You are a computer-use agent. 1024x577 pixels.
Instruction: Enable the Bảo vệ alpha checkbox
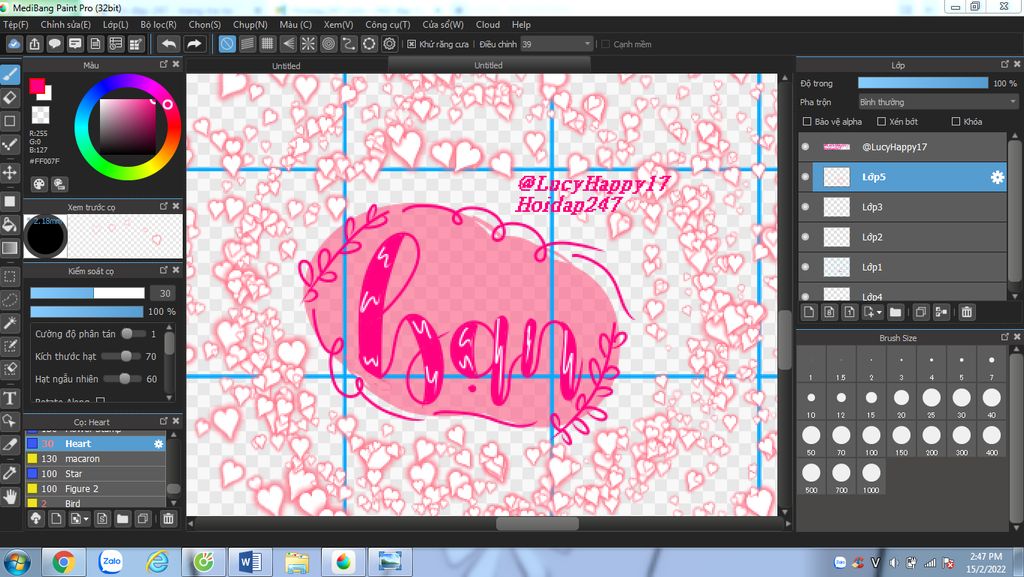click(808, 122)
